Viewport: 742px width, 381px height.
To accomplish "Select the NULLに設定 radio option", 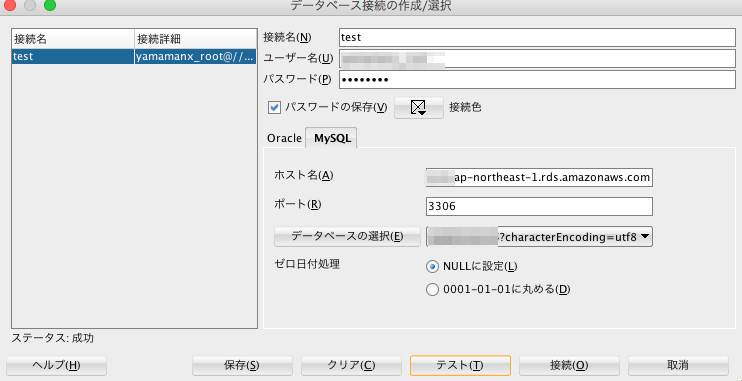I will (x=433, y=266).
